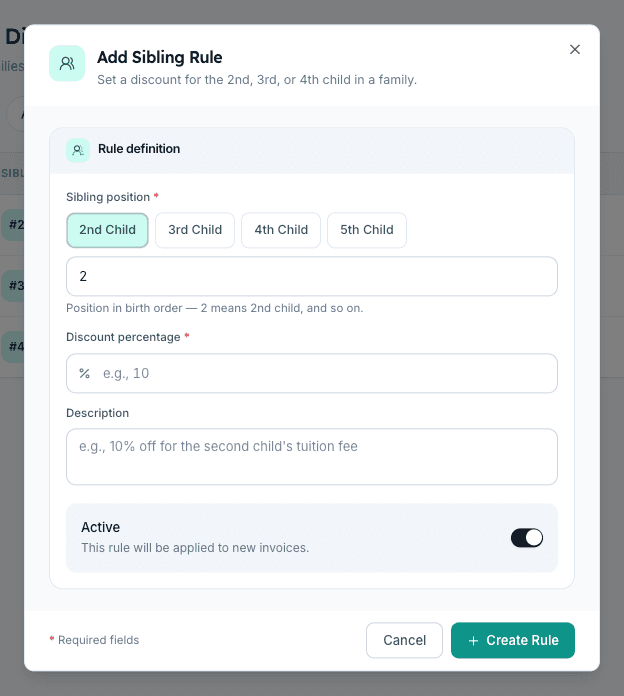Click the 'Required fields' note
Screen dimensions: 624x696
tap(99, 640)
